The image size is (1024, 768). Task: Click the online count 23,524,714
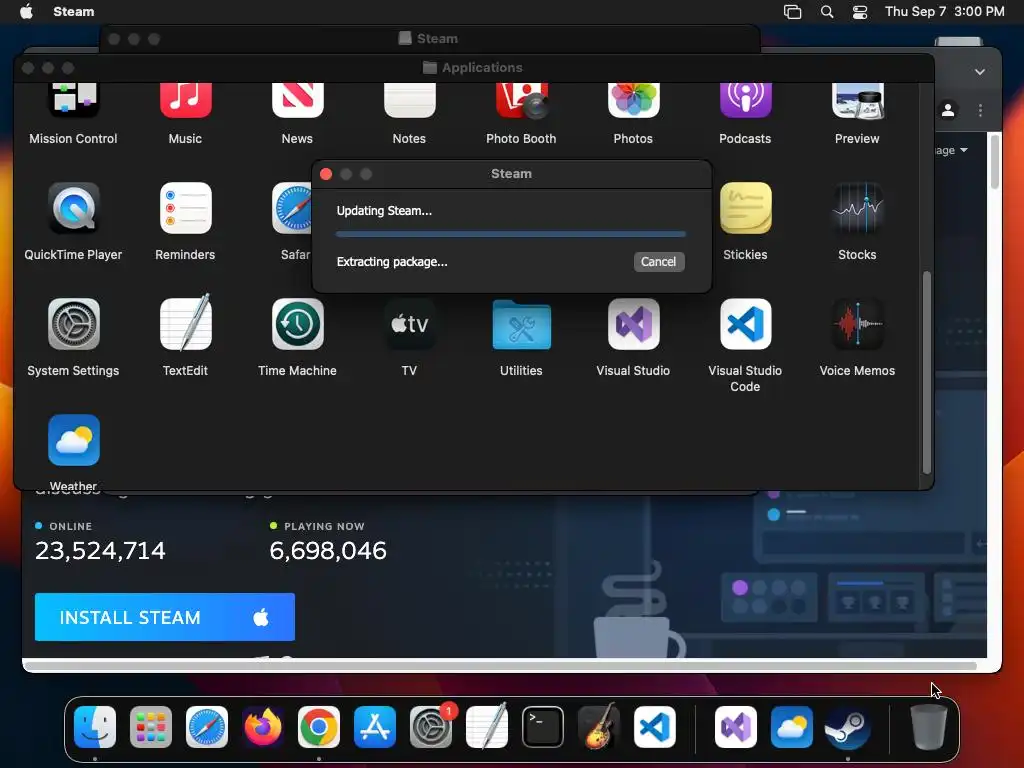[x=101, y=551]
